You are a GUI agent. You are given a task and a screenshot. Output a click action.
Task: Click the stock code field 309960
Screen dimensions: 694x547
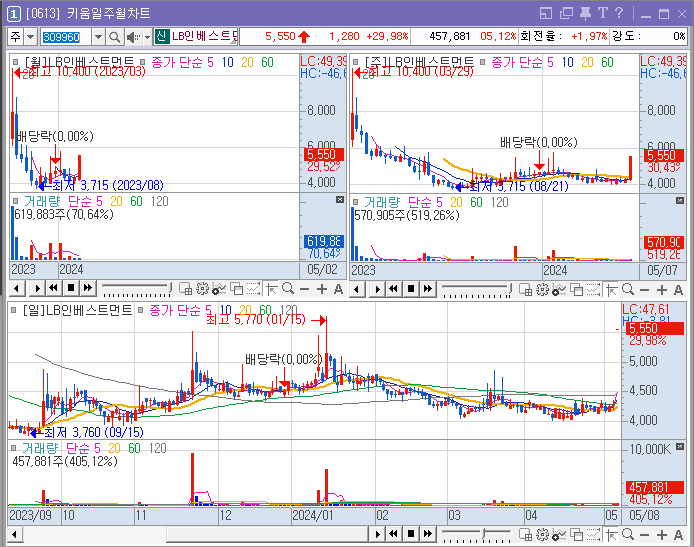(66, 37)
